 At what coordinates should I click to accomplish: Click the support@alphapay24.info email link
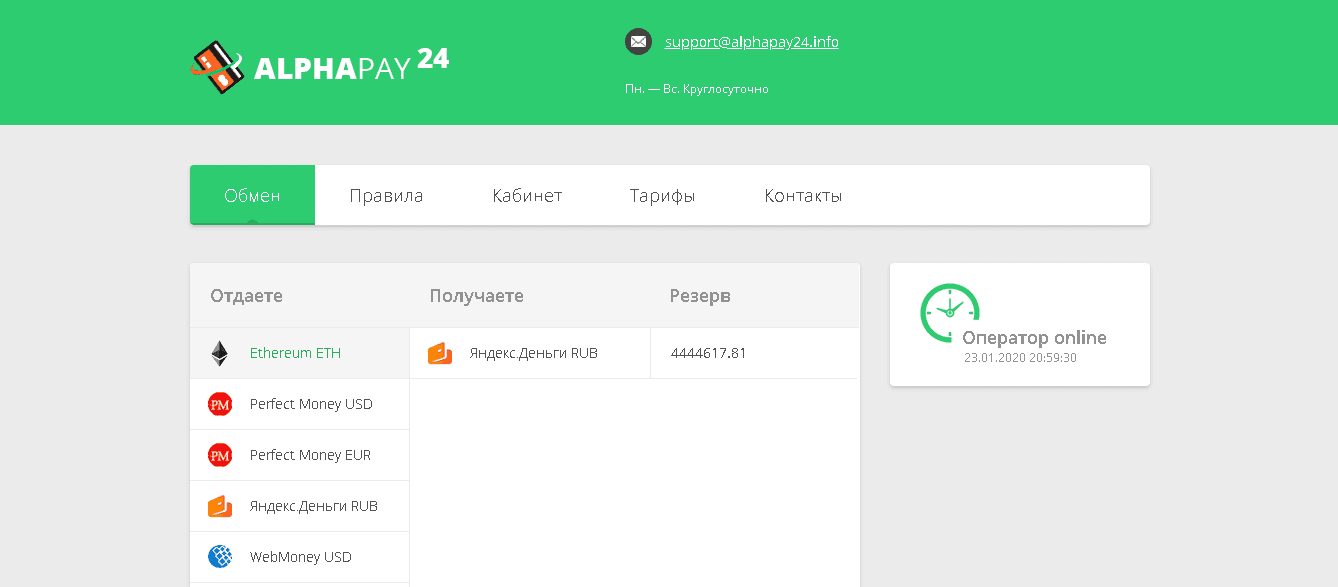(751, 42)
